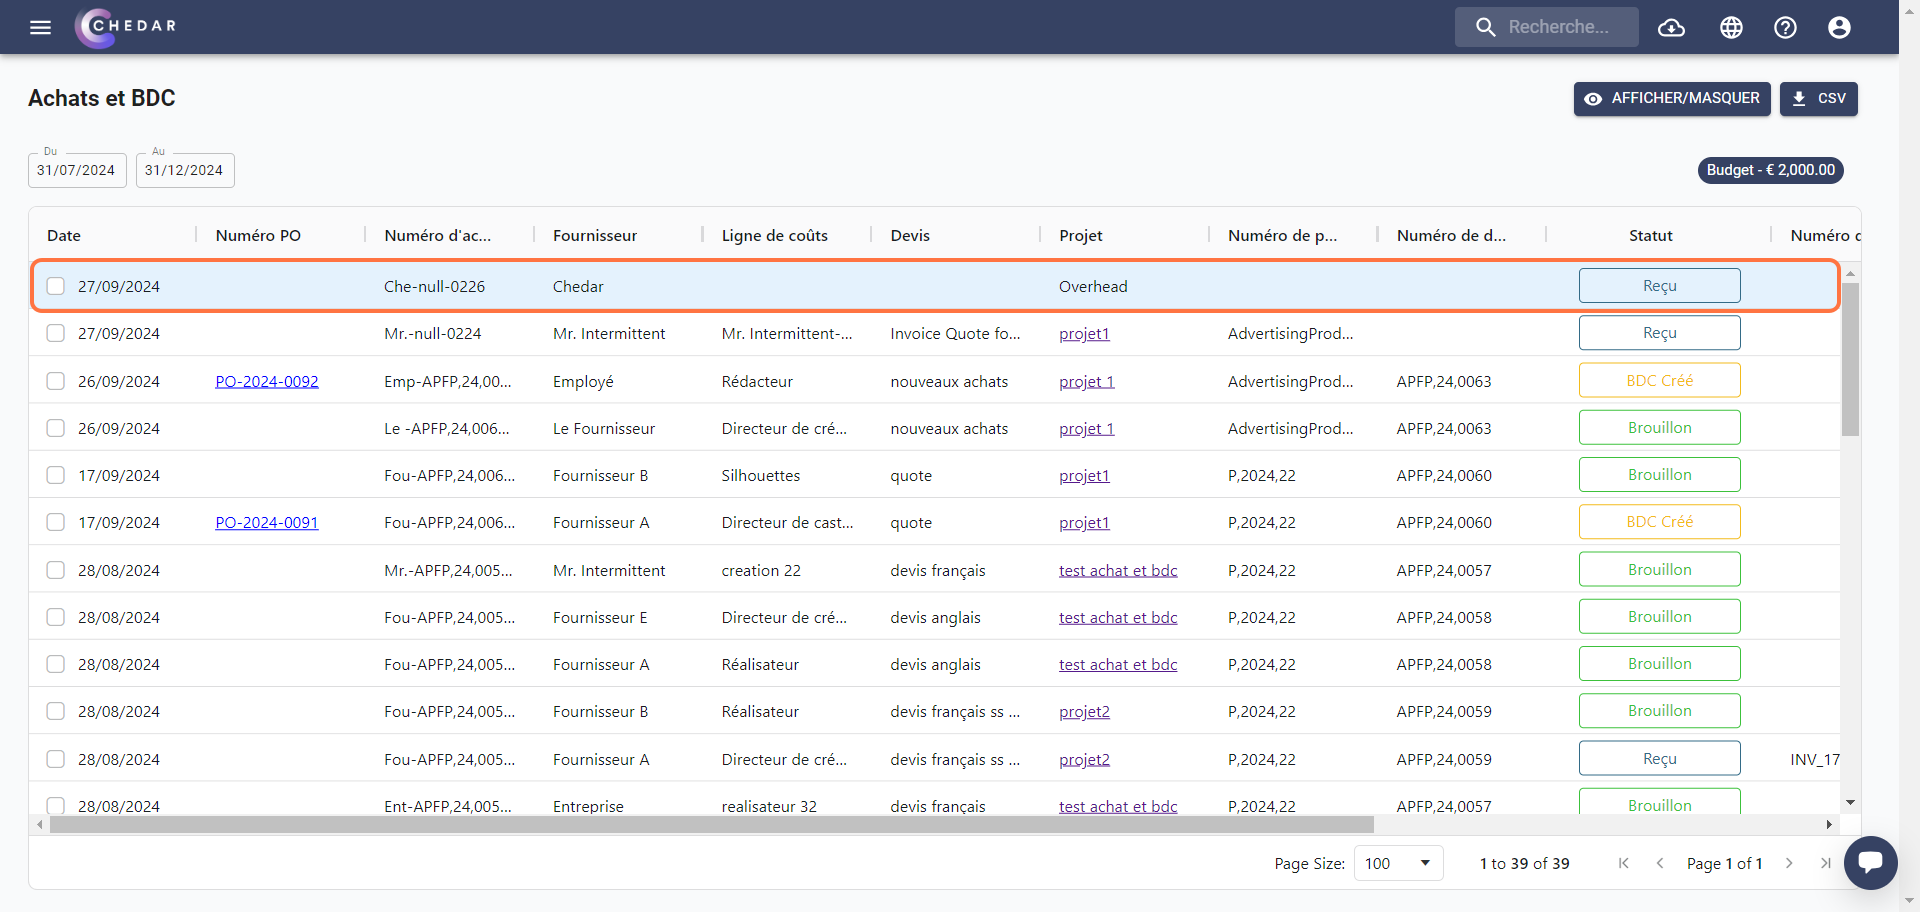1920x912 pixels.
Task: Open the chat support bubble
Action: [1870, 862]
